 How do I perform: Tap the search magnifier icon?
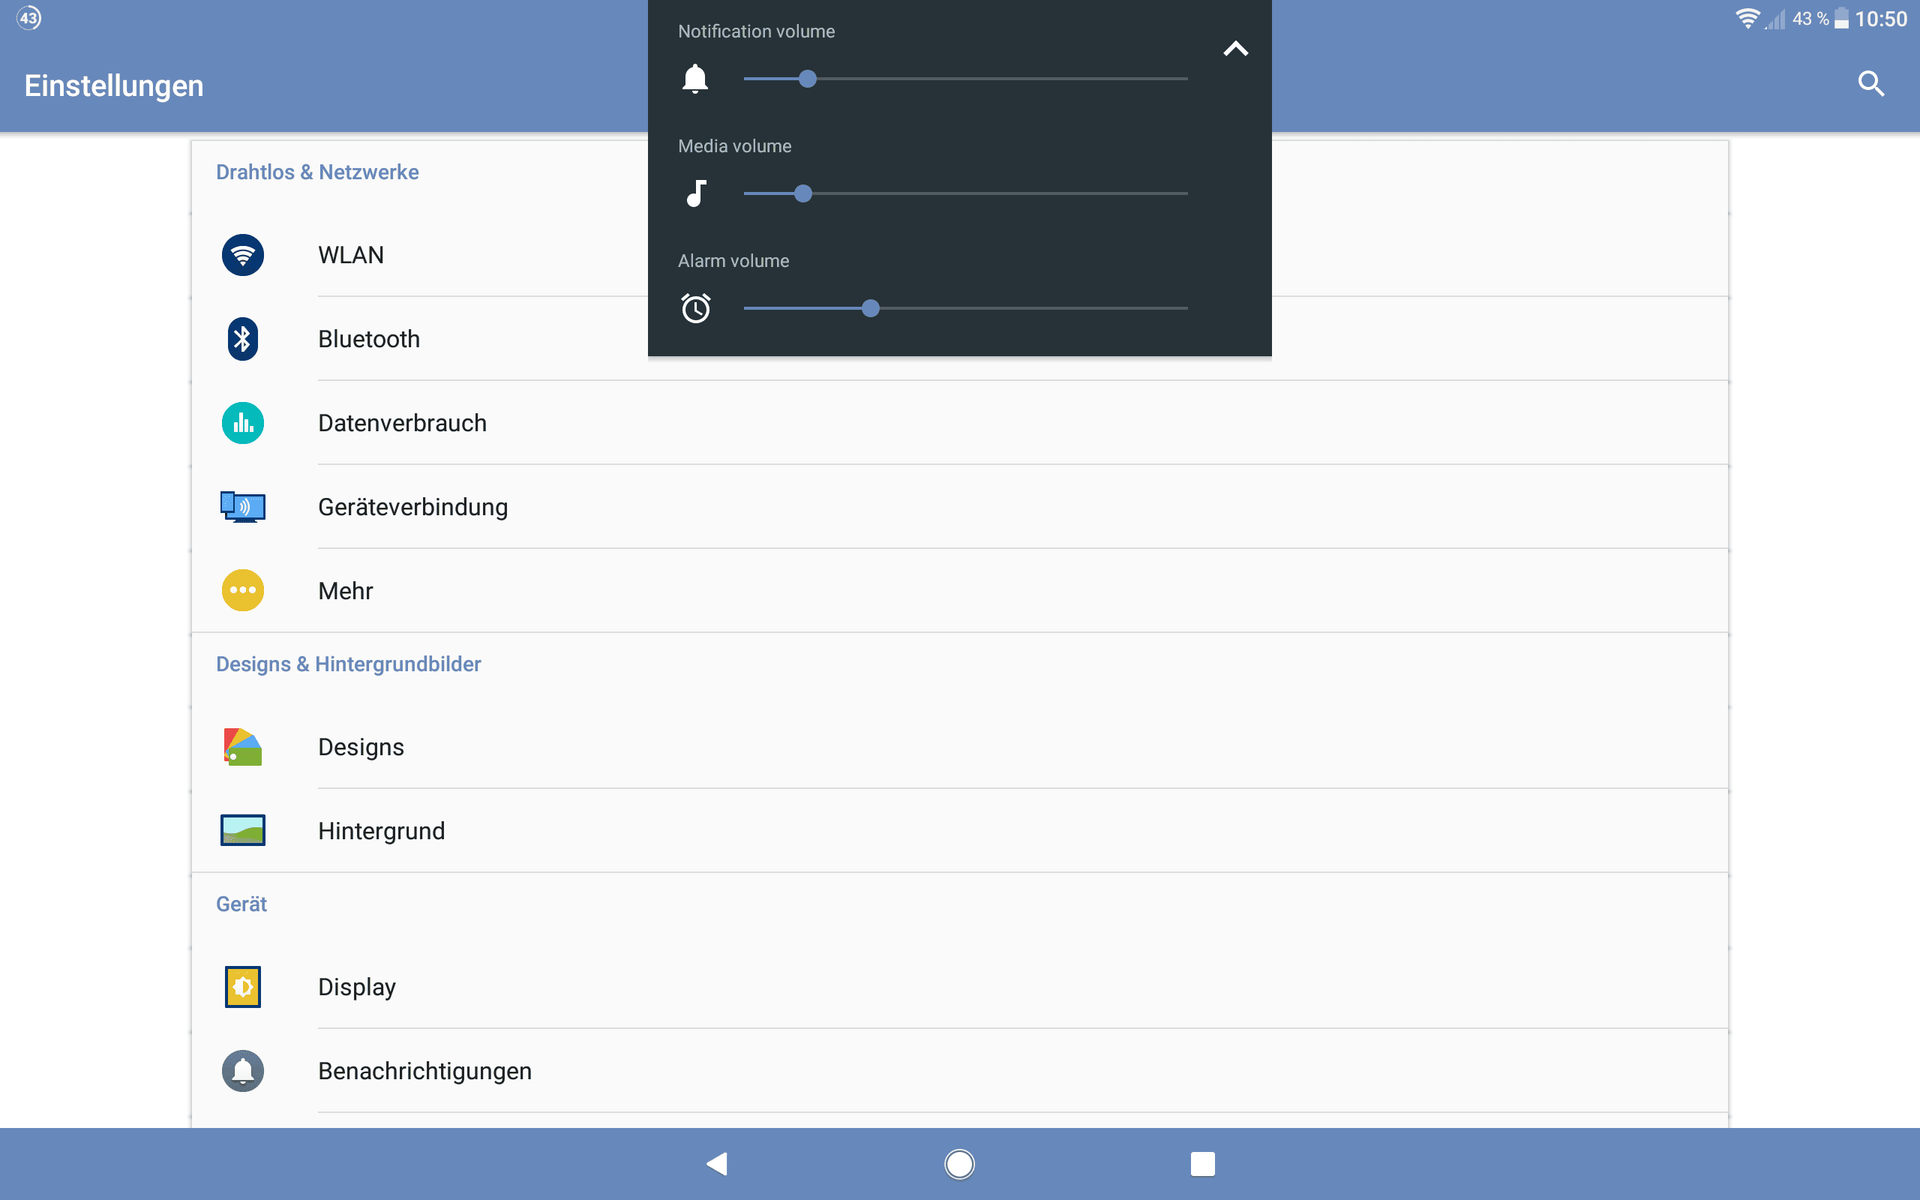[x=1871, y=84]
